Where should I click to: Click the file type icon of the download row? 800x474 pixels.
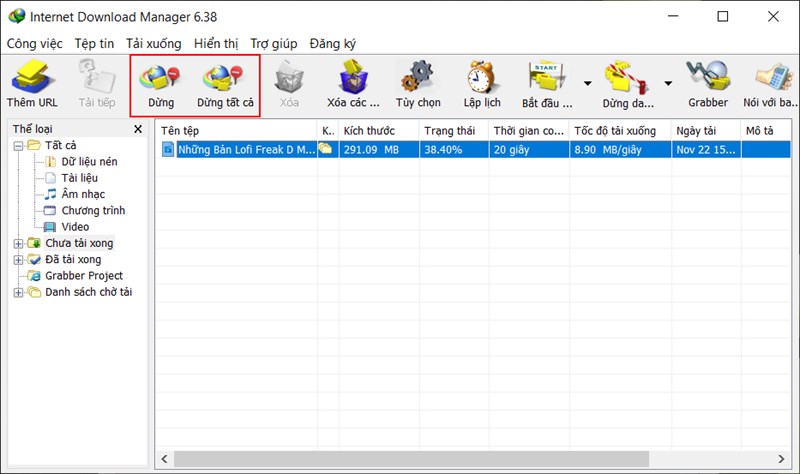pos(167,149)
